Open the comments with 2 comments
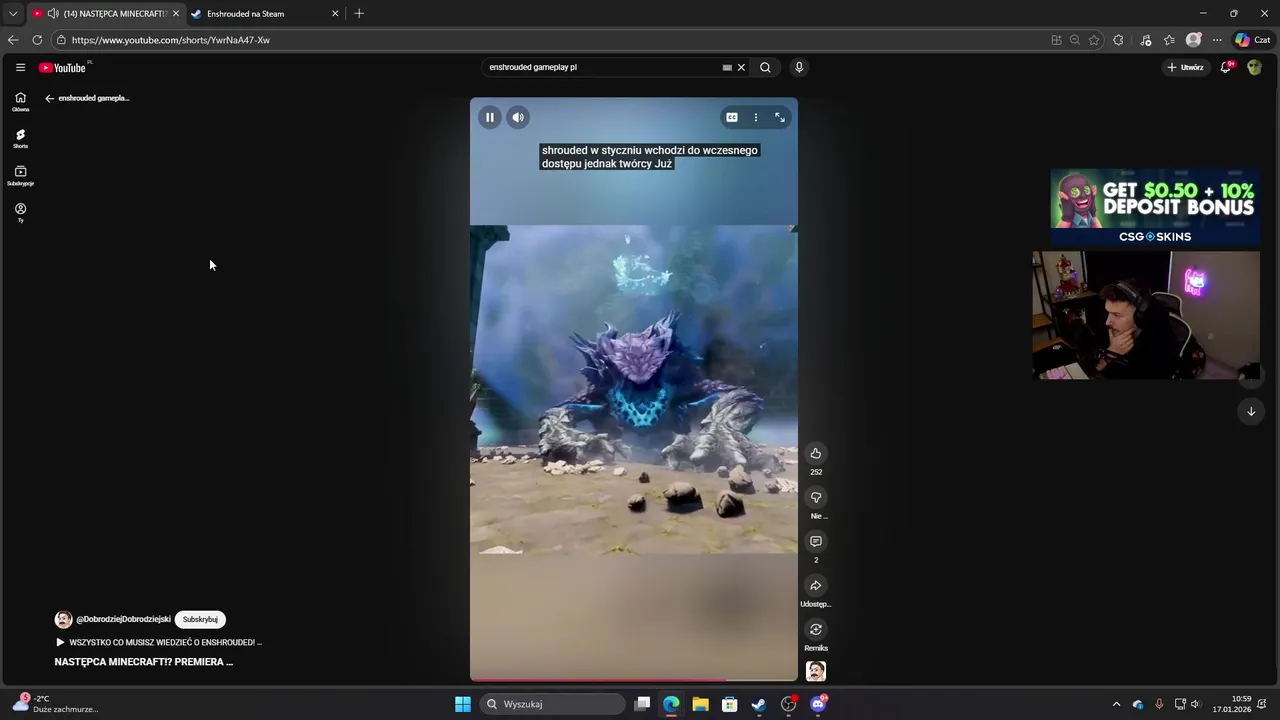1280x720 pixels. click(816, 541)
